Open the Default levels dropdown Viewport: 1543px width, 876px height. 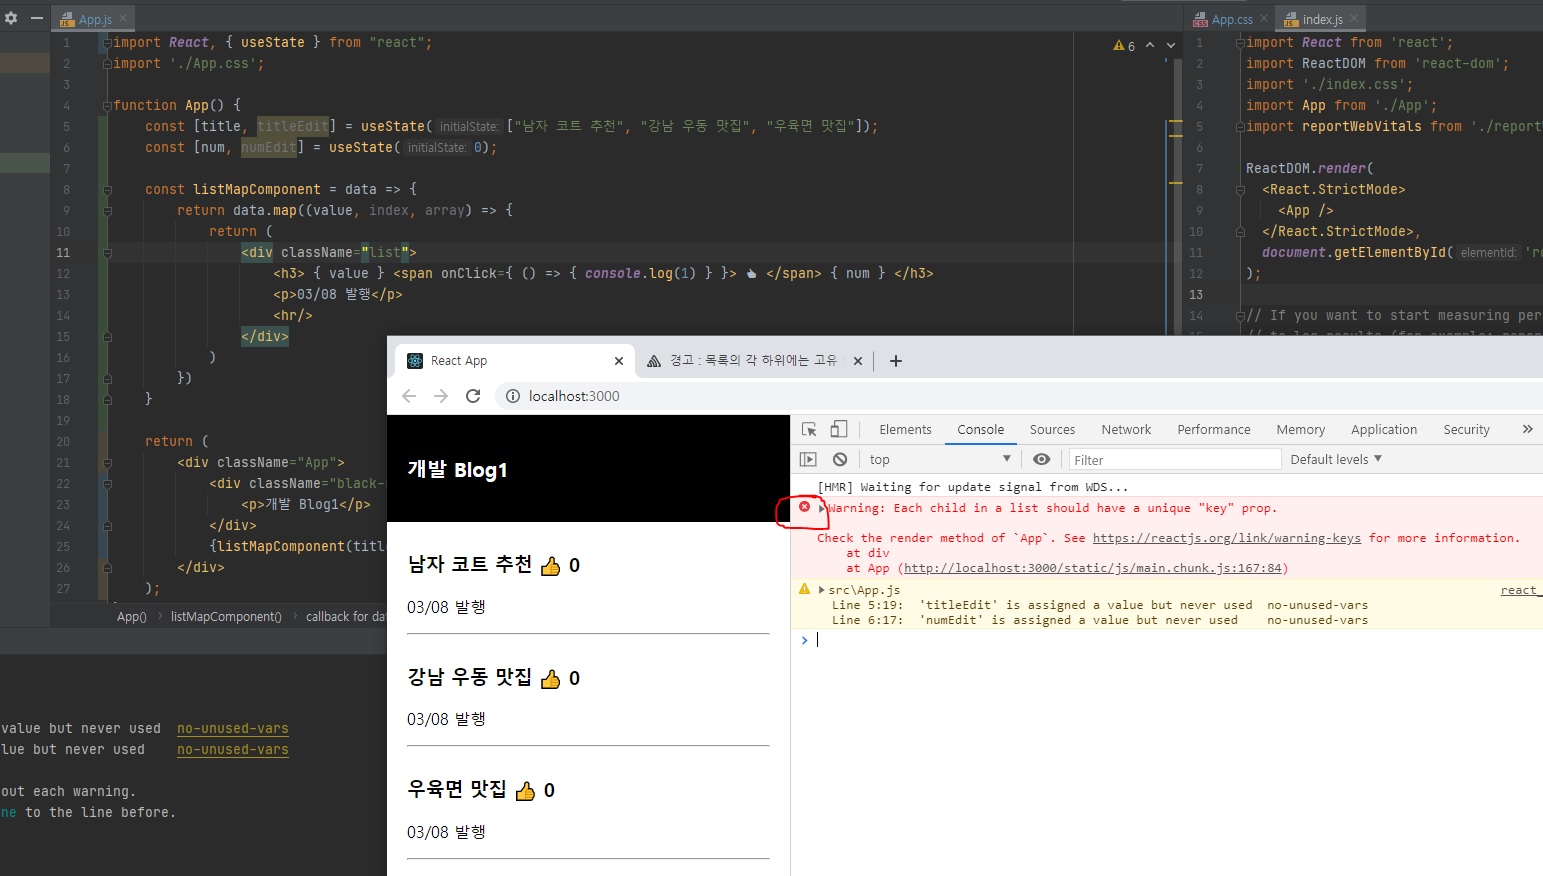[x=1336, y=459]
